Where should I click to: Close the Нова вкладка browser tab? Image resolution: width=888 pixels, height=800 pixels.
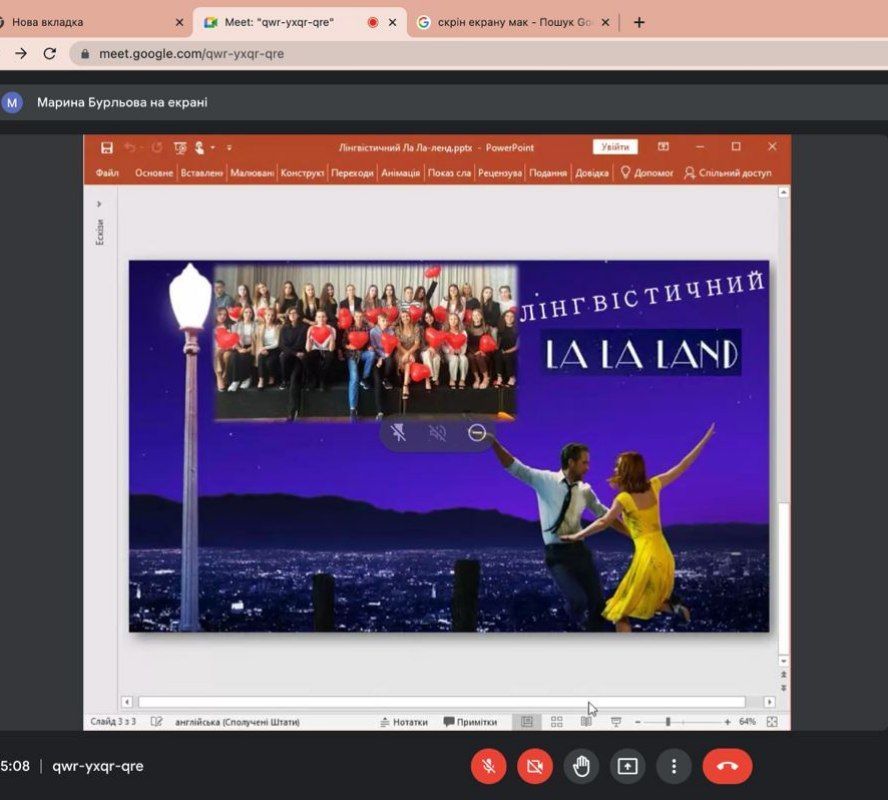pos(180,23)
